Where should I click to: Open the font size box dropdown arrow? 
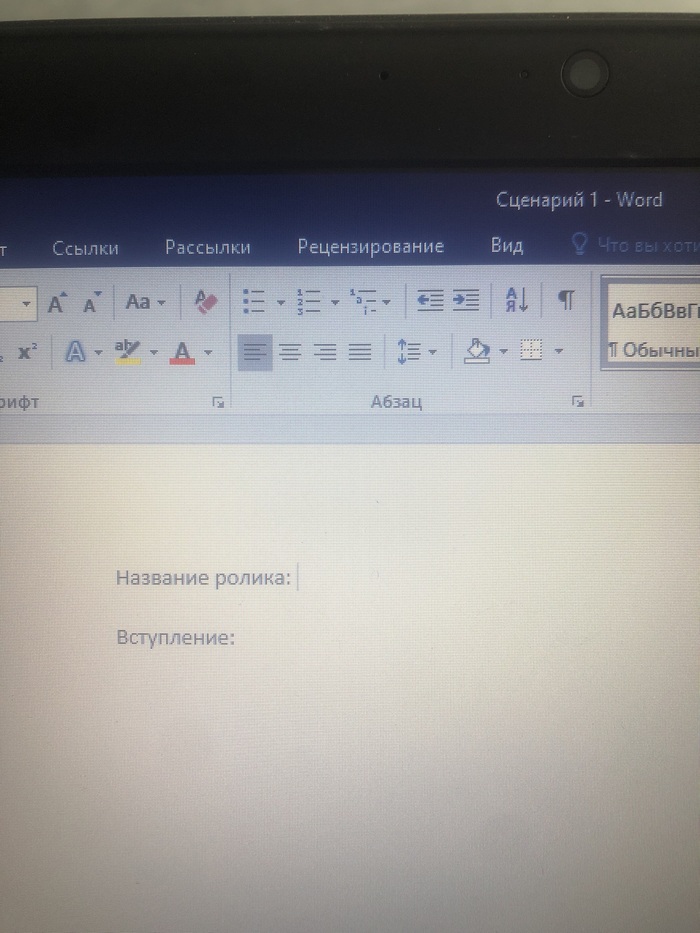pyautogui.click(x=26, y=304)
